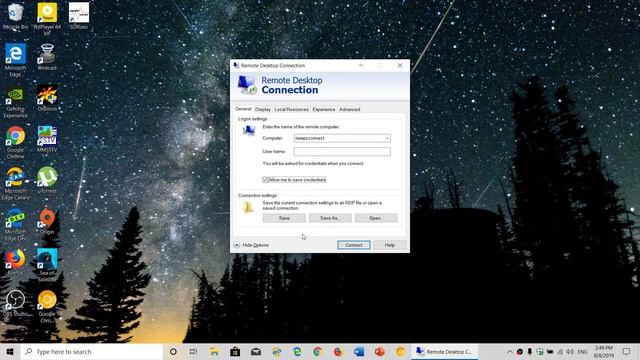
Task: Launch the Origin desktop shortcut
Action: pos(47,220)
